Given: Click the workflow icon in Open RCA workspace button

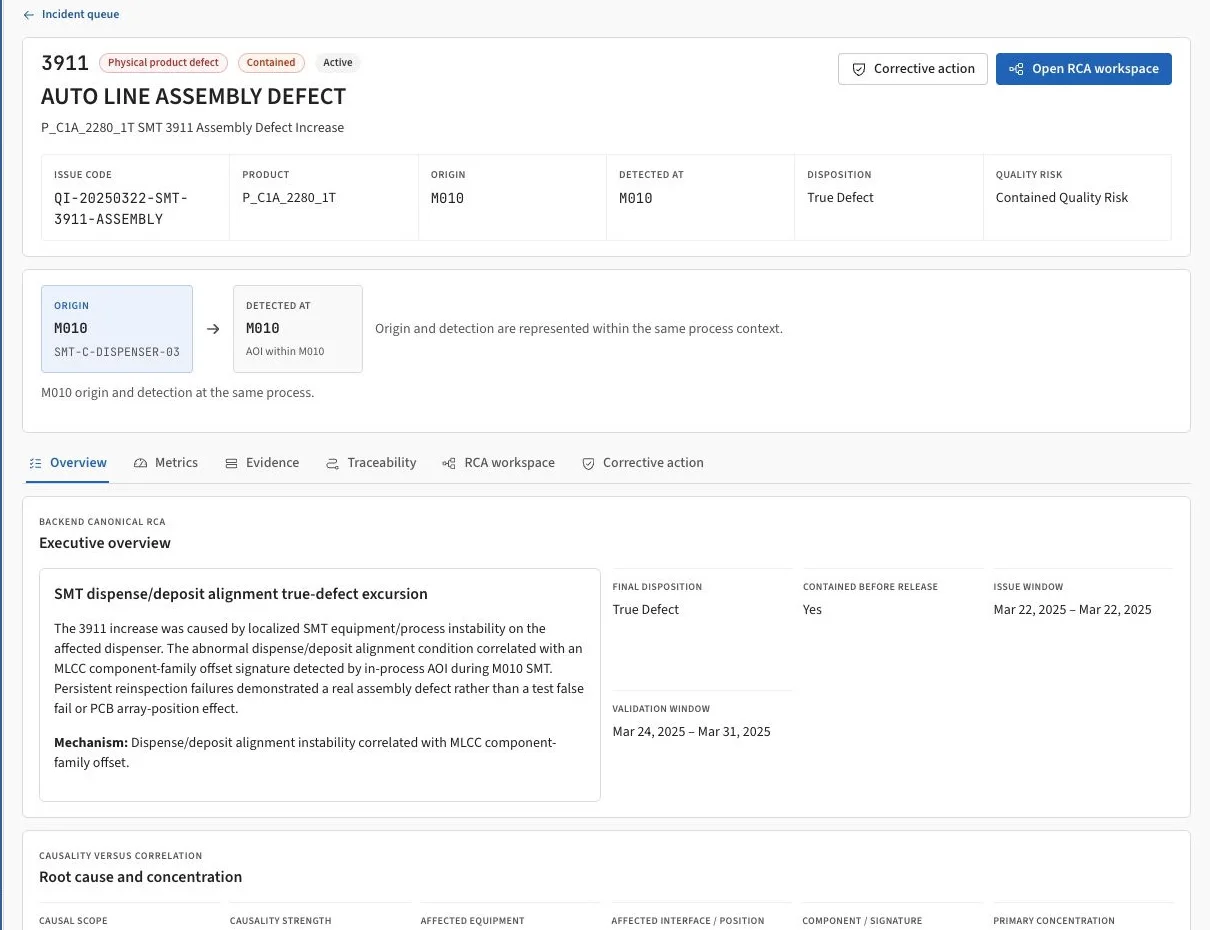Looking at the screenshot, I should point(1016,69).
